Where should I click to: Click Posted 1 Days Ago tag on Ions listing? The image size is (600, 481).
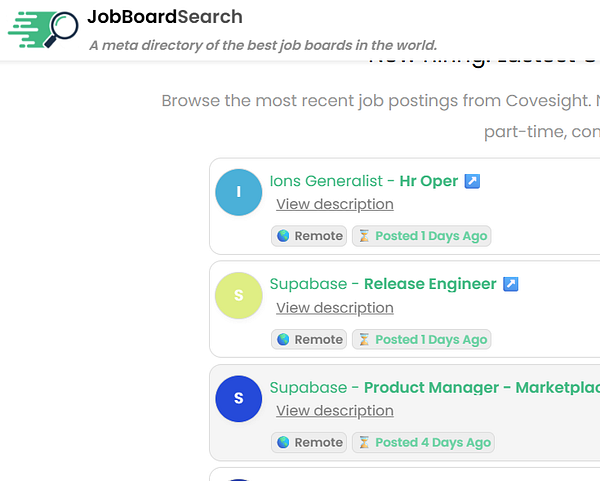coord(421,236)
